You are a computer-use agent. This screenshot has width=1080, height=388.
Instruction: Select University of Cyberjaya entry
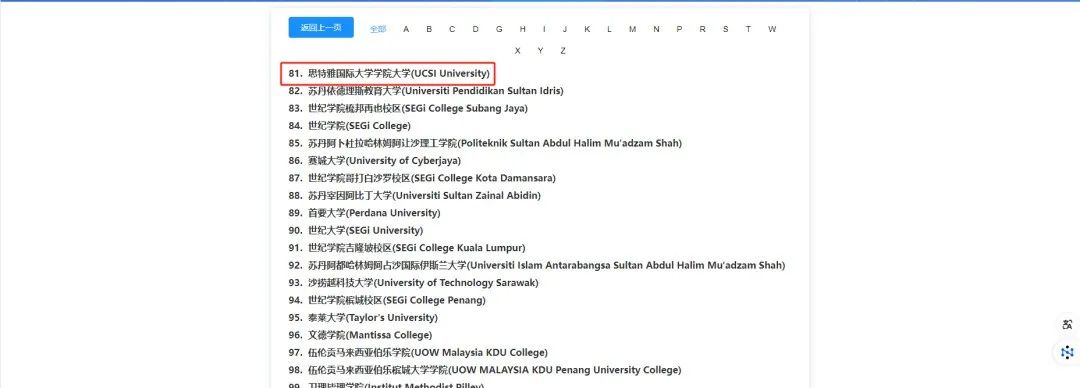375,161
